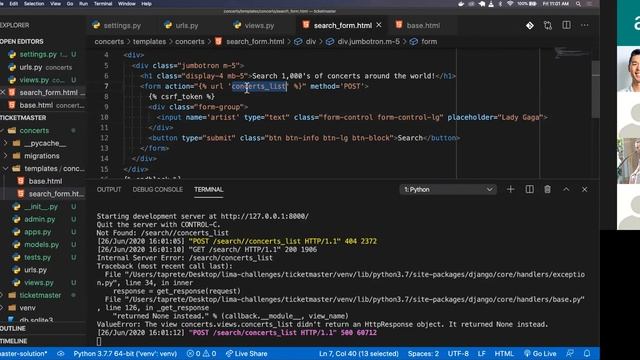The height and width of the screenshot is (360, 640).
Task: Open the editor more actions ellipsis
Action: [x=585, y=25]
